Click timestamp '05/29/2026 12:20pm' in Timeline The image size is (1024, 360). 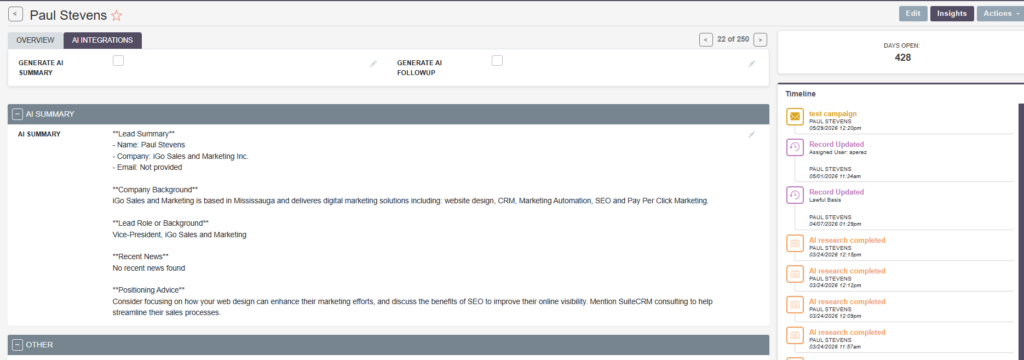tap(835, 128)
